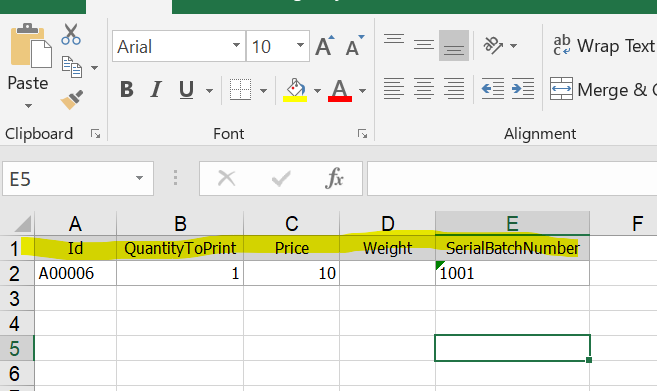Open the Font Color dropdown arrow
The image size is (657, 391).
pyautogui.click(x=362, y=91)
